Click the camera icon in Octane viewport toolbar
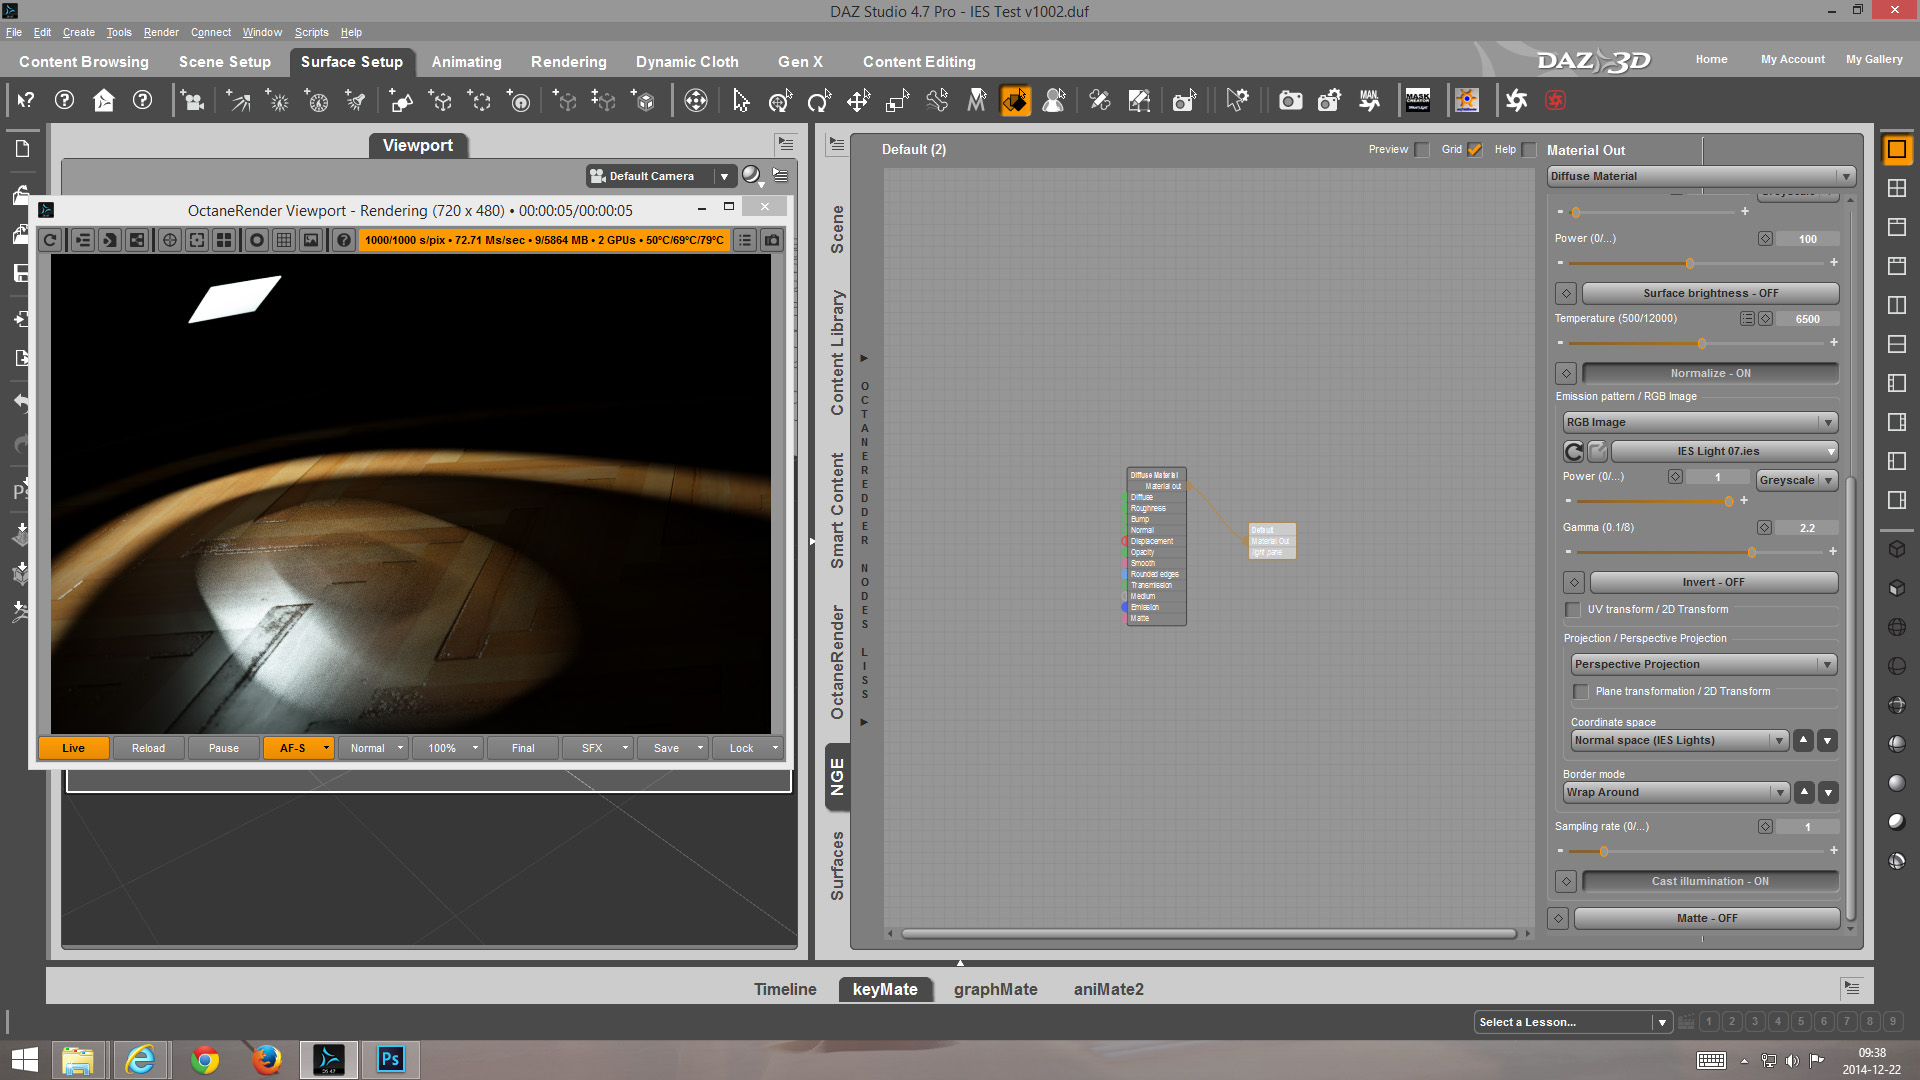Viewport: 1920px width, 1080px height. tap(772, 240)
